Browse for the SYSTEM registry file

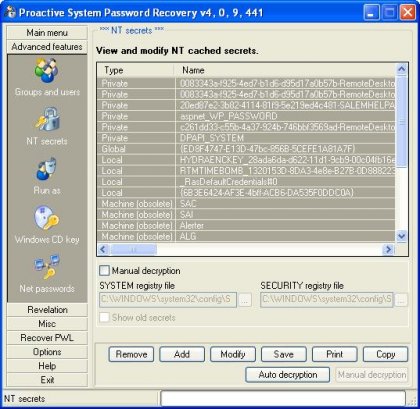click(245, 300)
